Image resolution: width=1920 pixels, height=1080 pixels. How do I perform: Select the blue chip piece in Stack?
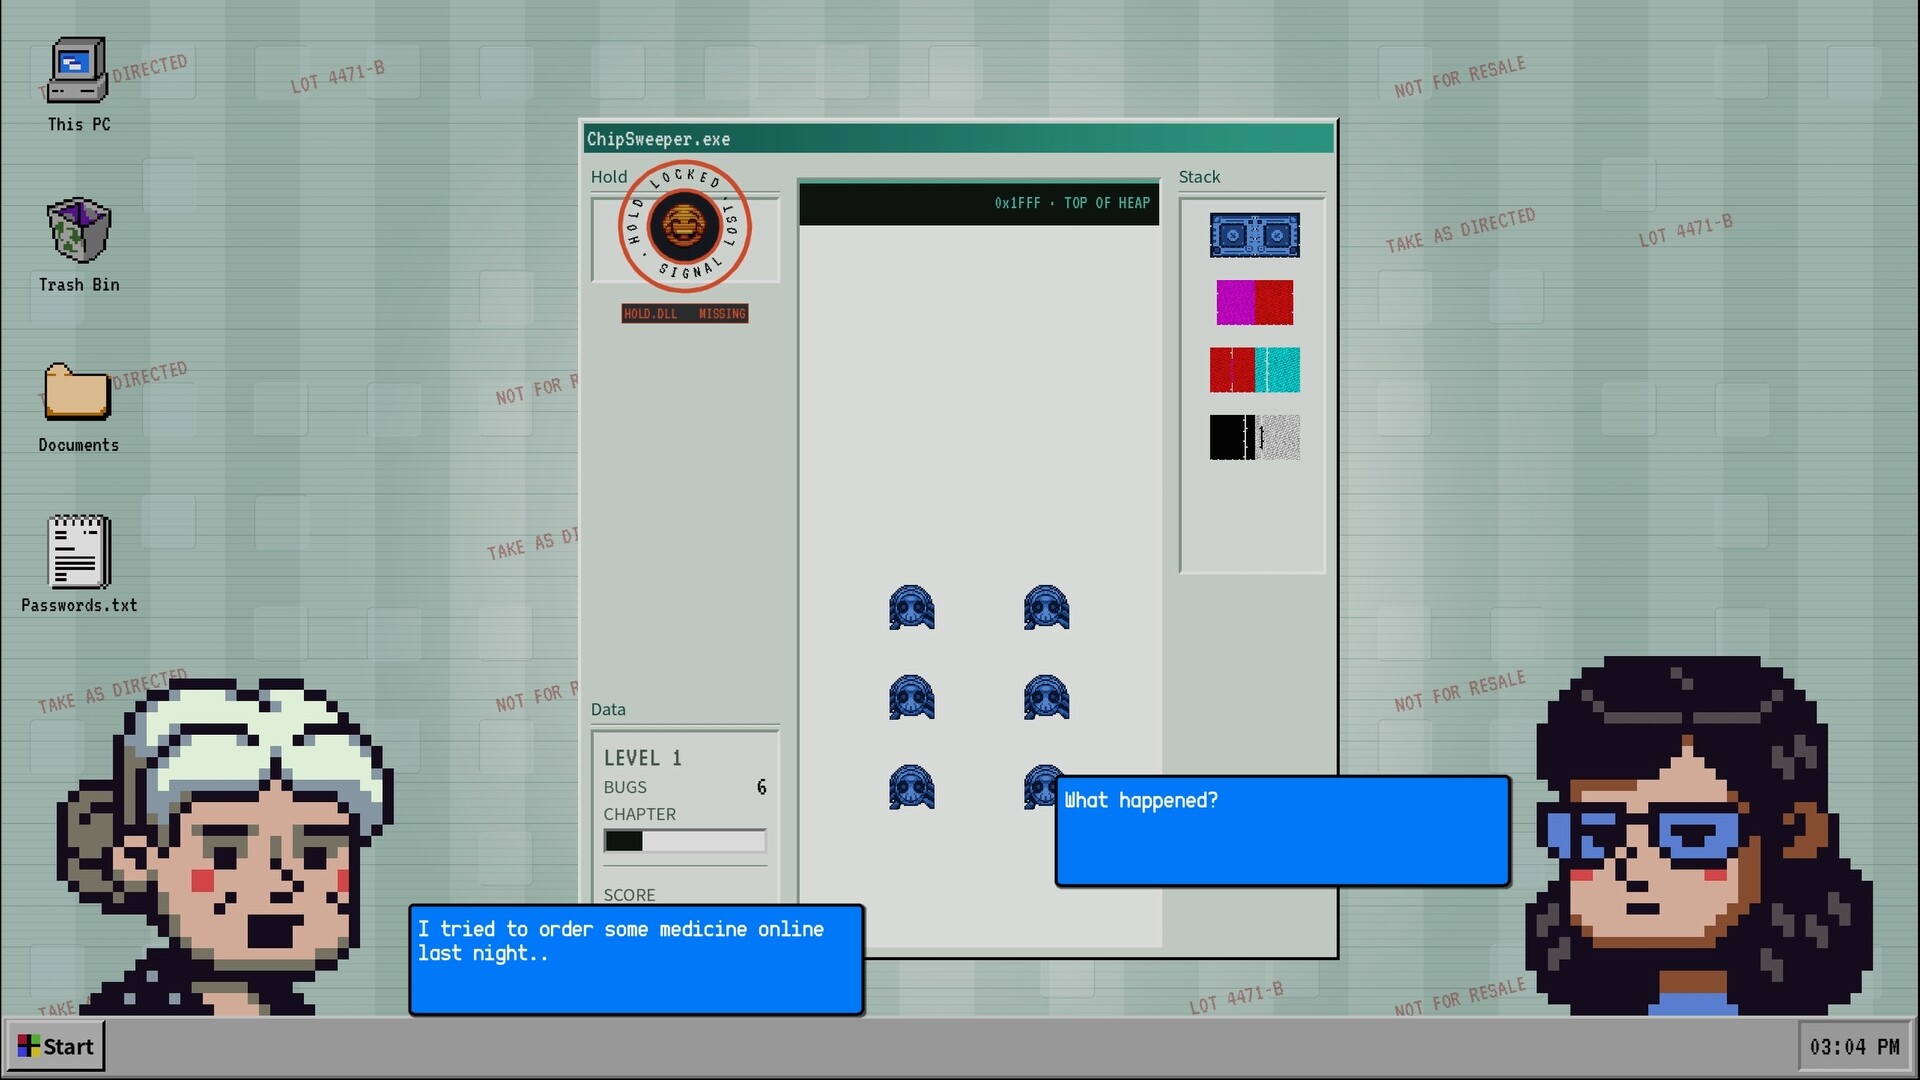point(1254,235)
